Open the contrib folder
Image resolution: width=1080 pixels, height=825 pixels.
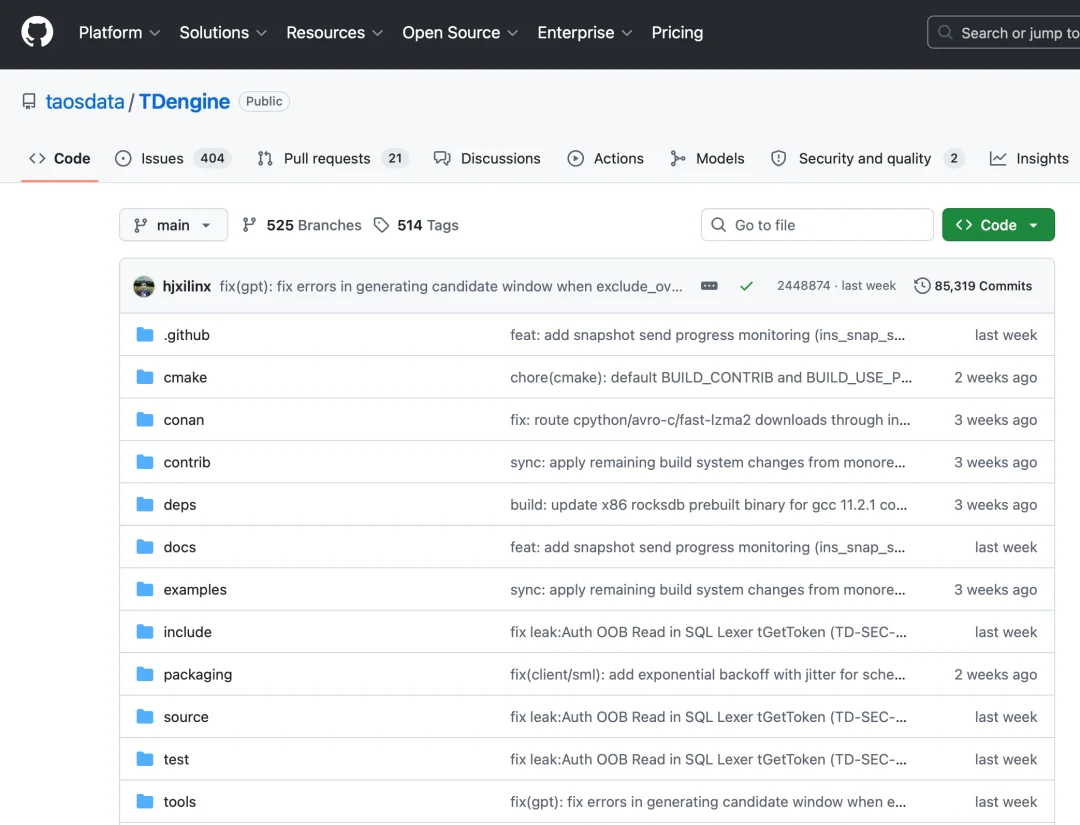tap(187, 462)
